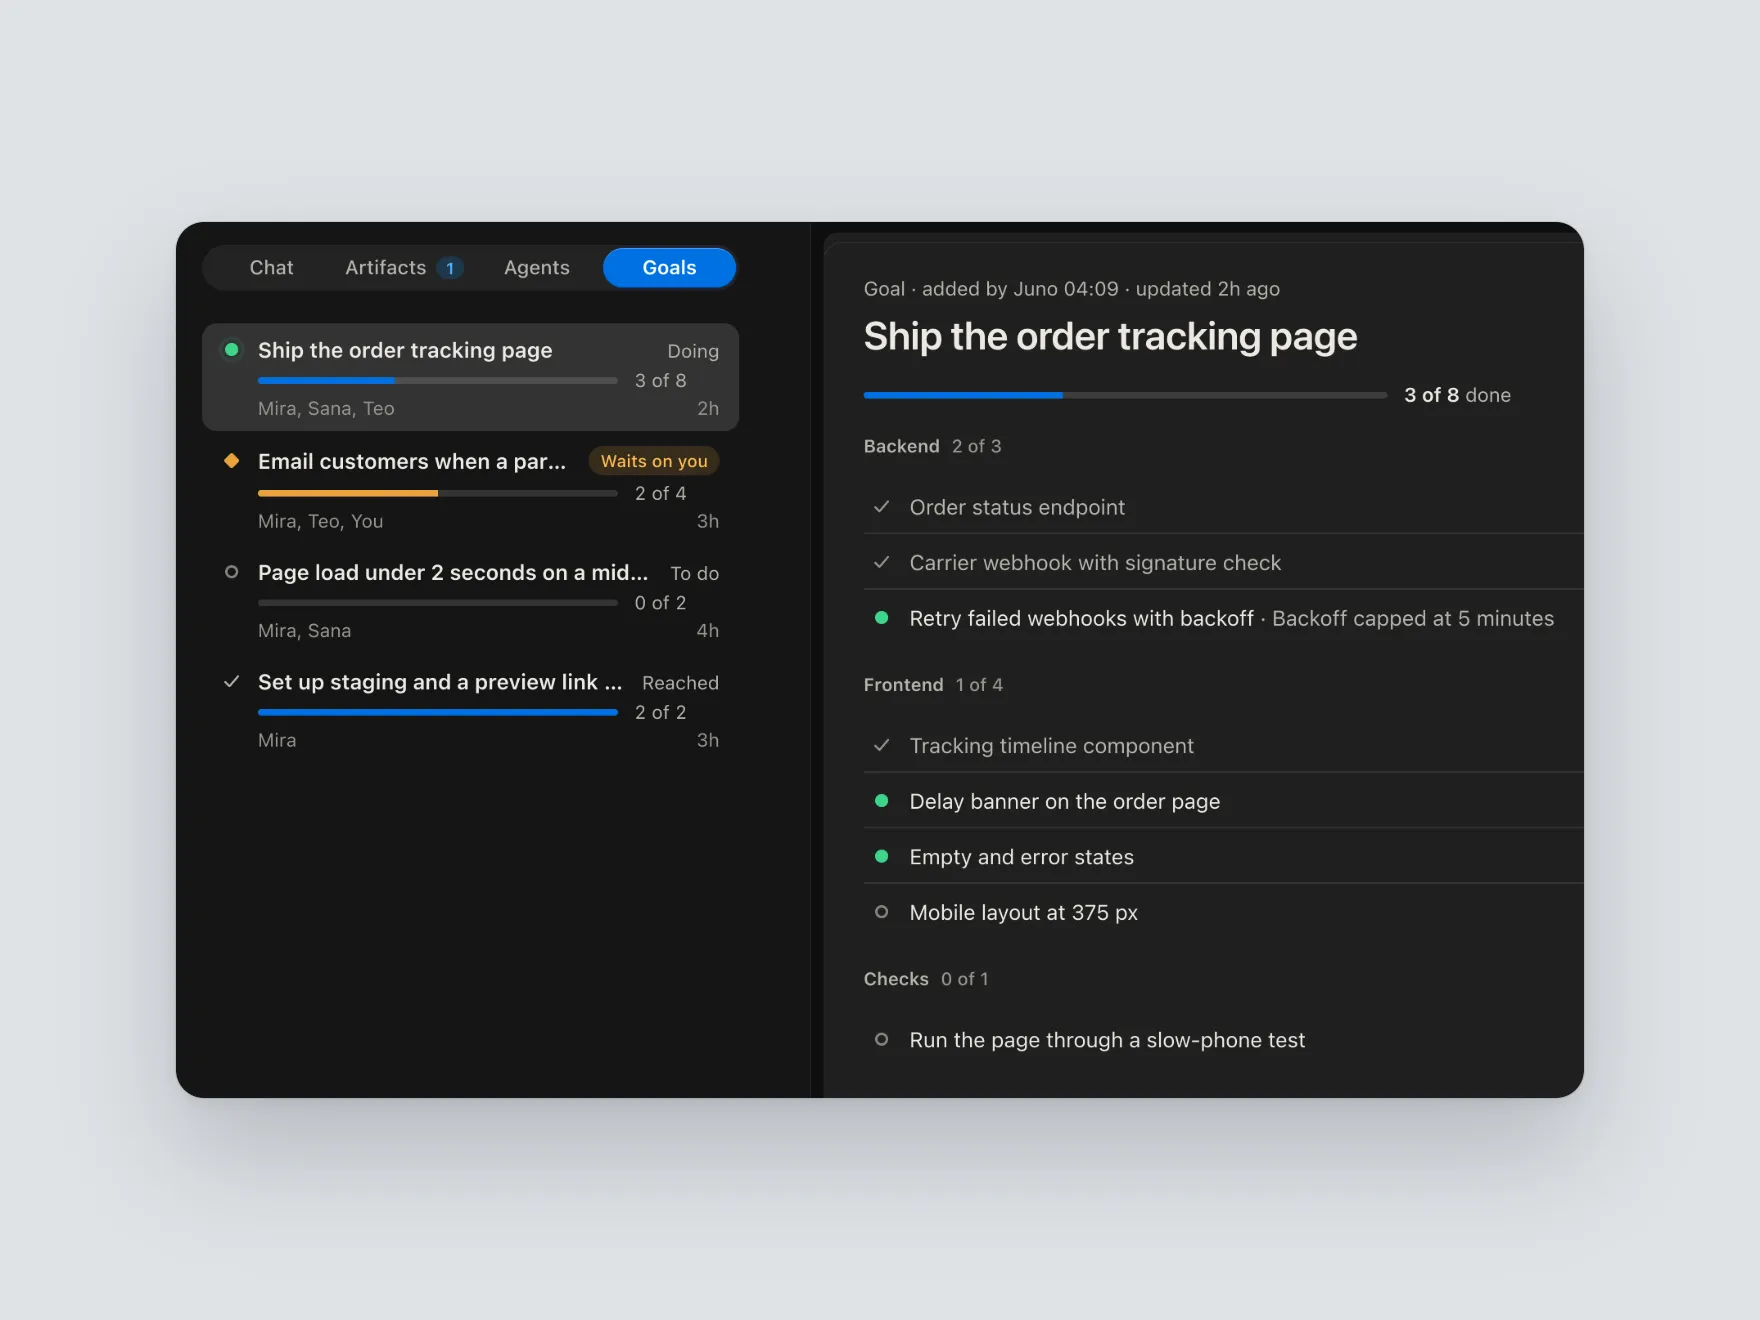The height and width of the screenshot is (1320, 1760).
Task: Select Ship the order tracking page in goals list
Action: 470,377
